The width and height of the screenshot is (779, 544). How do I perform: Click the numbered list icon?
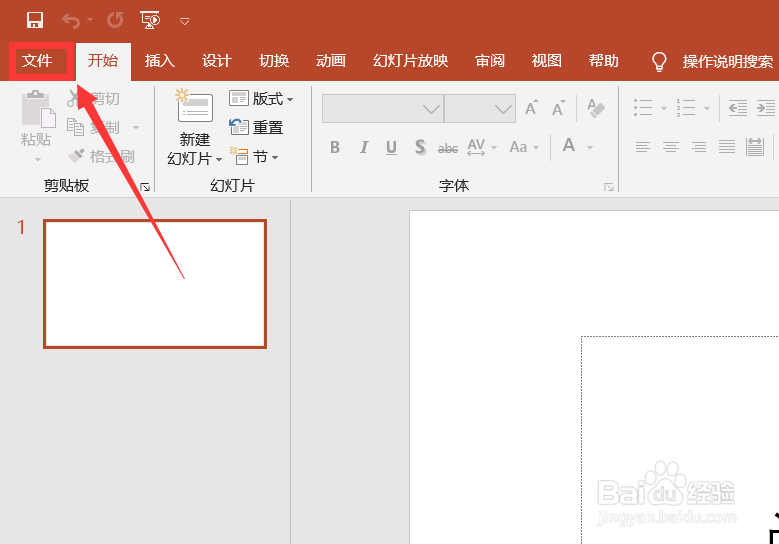point(686,107)
